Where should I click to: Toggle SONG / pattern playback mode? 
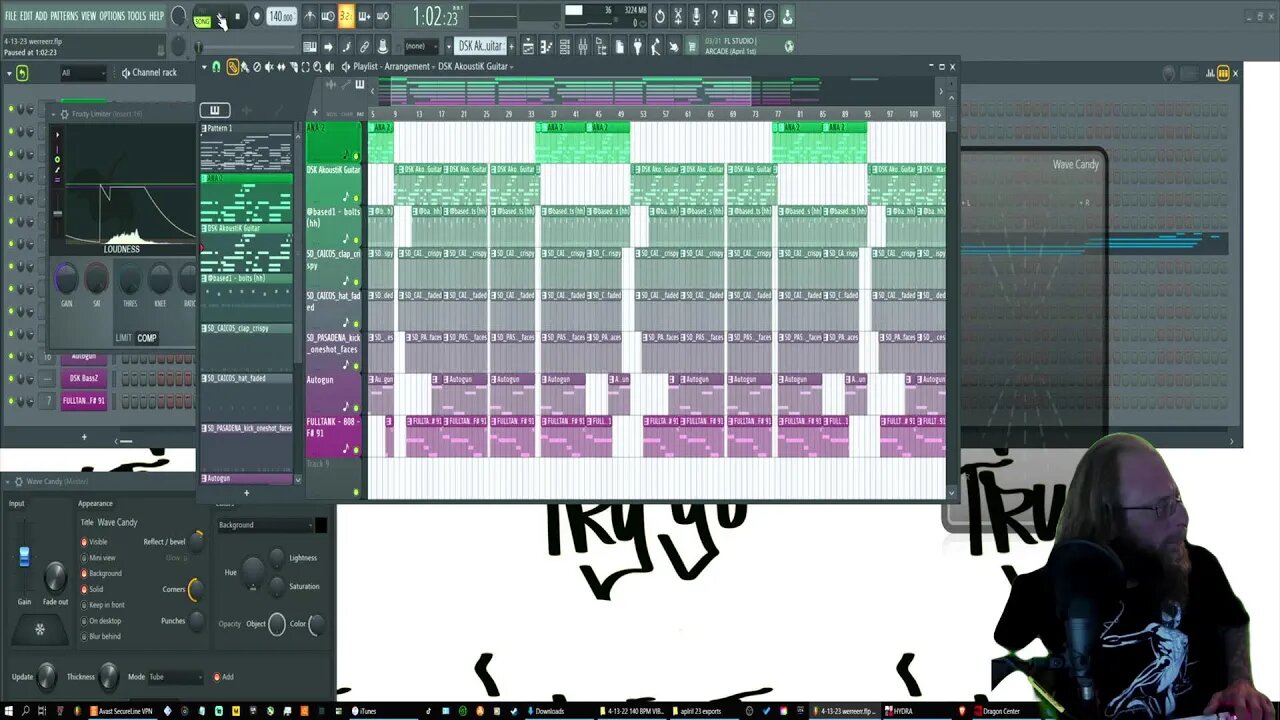202,20
